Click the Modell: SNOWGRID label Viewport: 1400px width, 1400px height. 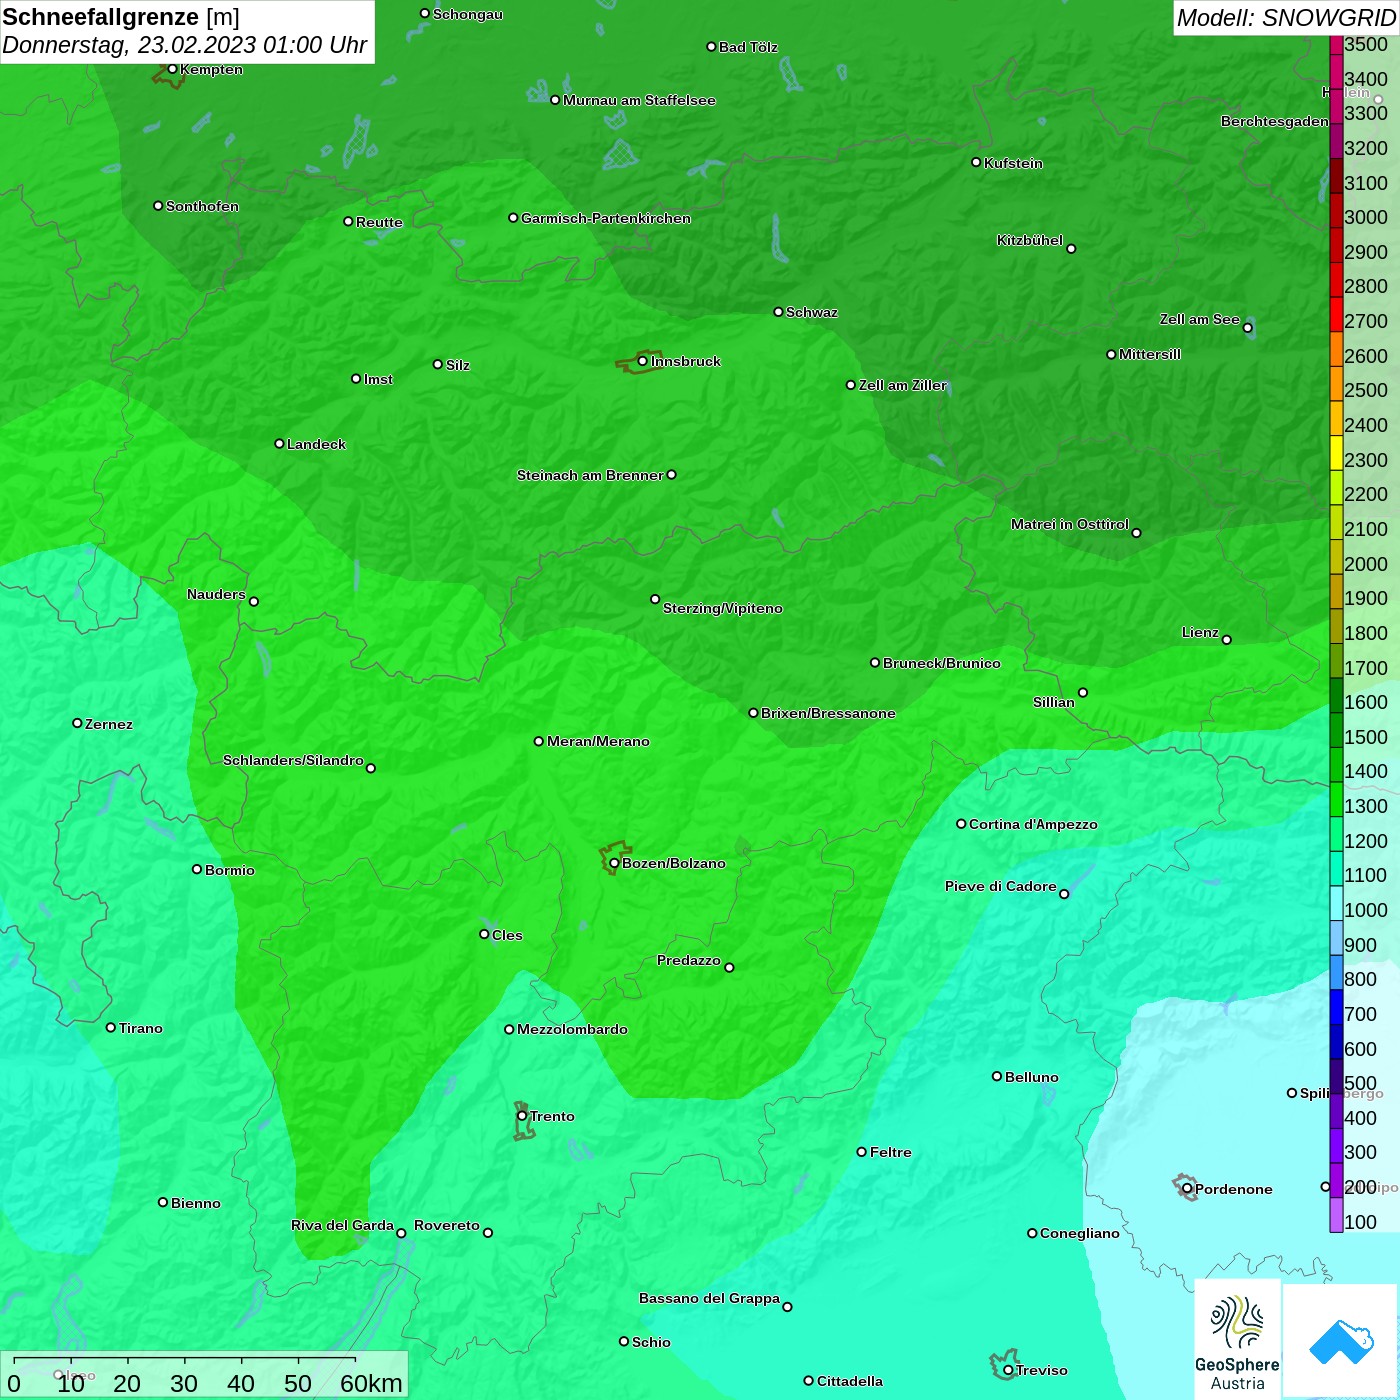[x=1286, y=18]
